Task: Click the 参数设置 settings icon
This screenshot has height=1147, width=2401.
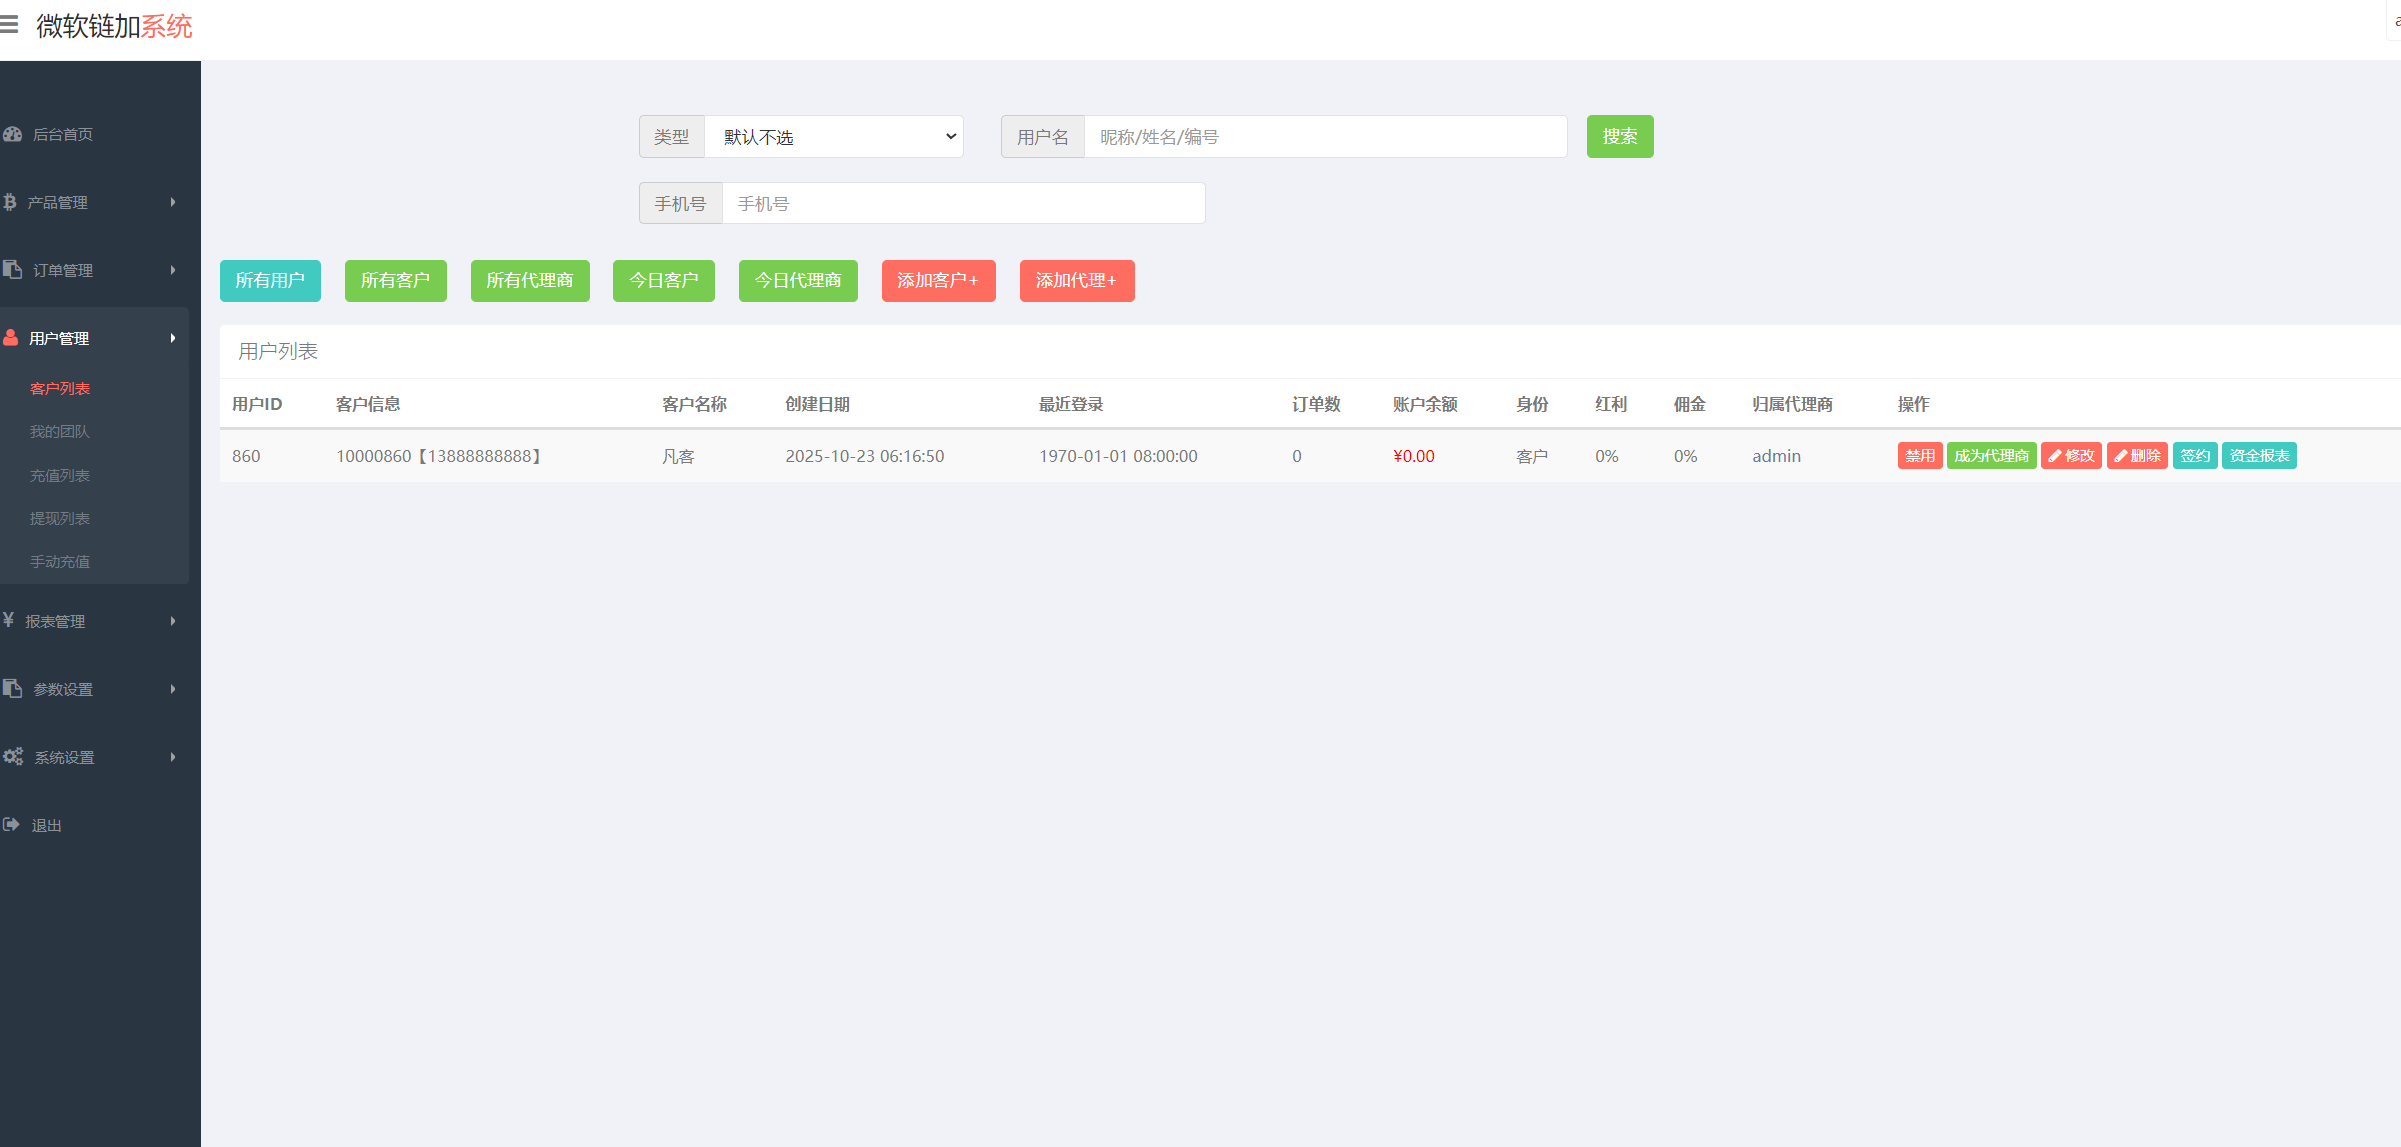Action: coord(13,688)
